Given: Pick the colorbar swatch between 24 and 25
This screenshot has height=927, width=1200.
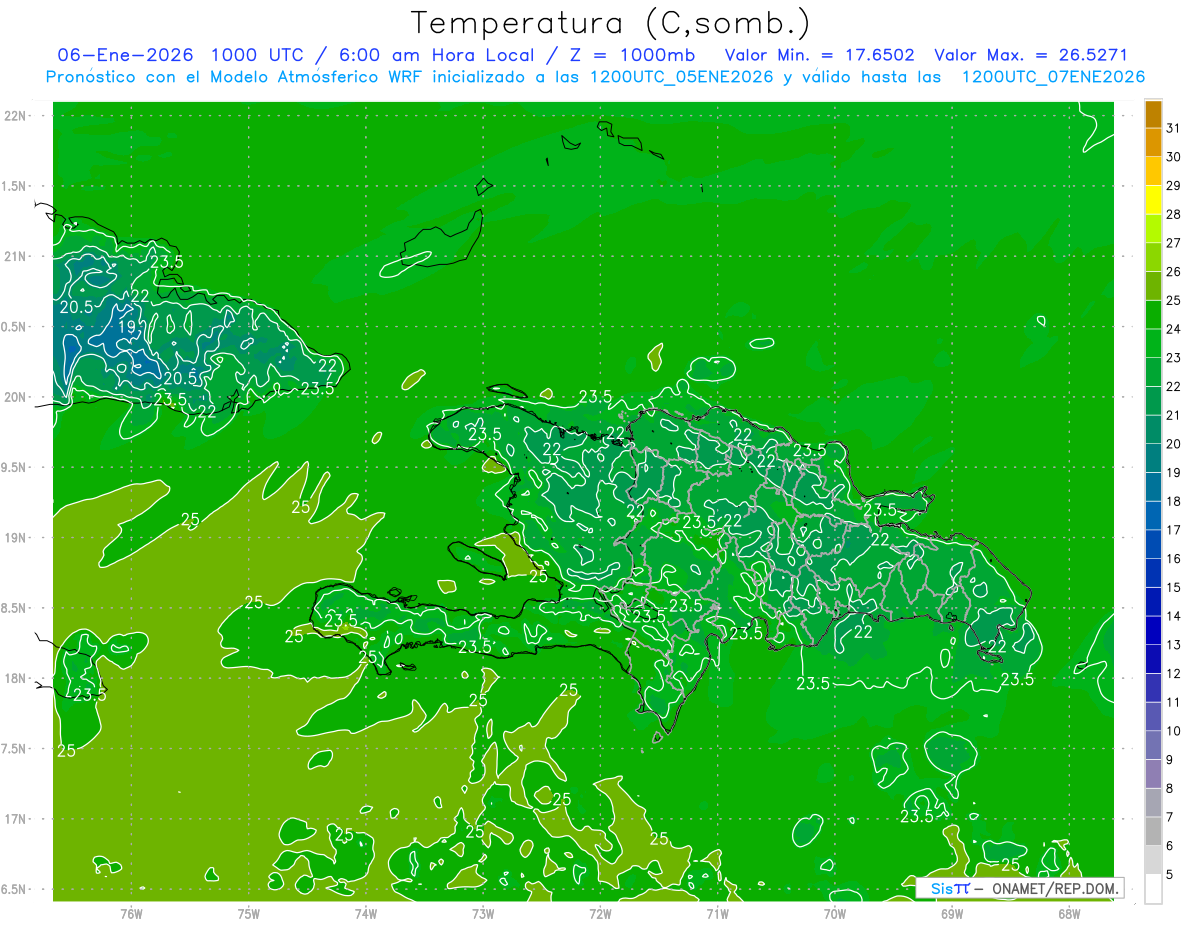Looking at the screenshot, I should click(x=1153, y=315).
